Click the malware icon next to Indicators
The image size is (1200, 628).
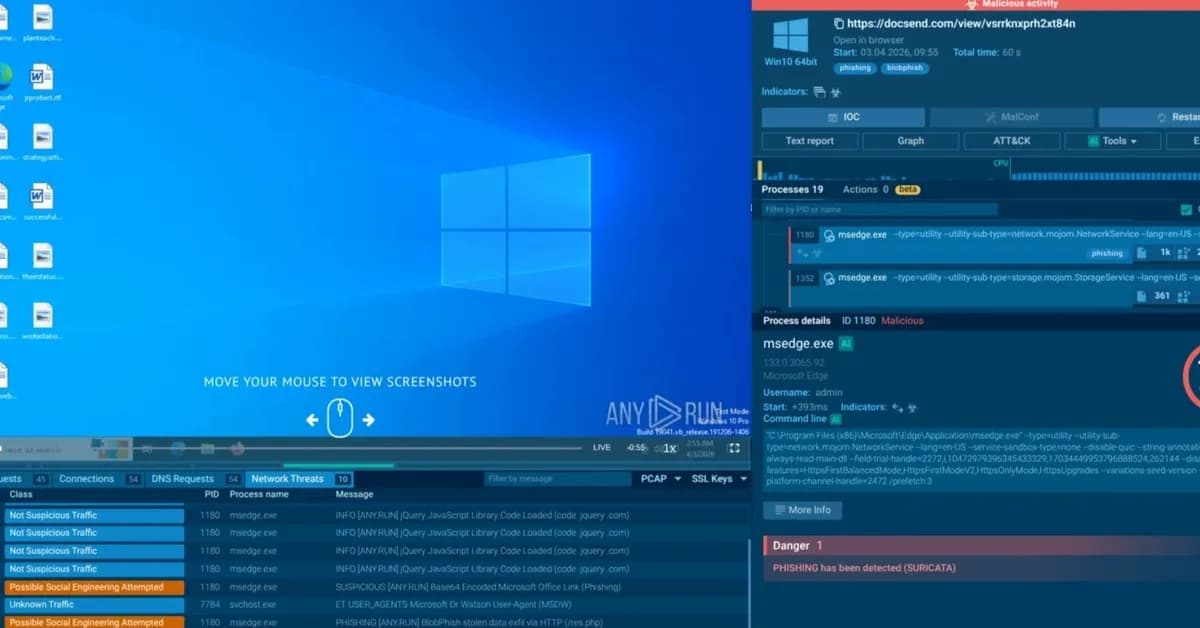tap(836, 91)
